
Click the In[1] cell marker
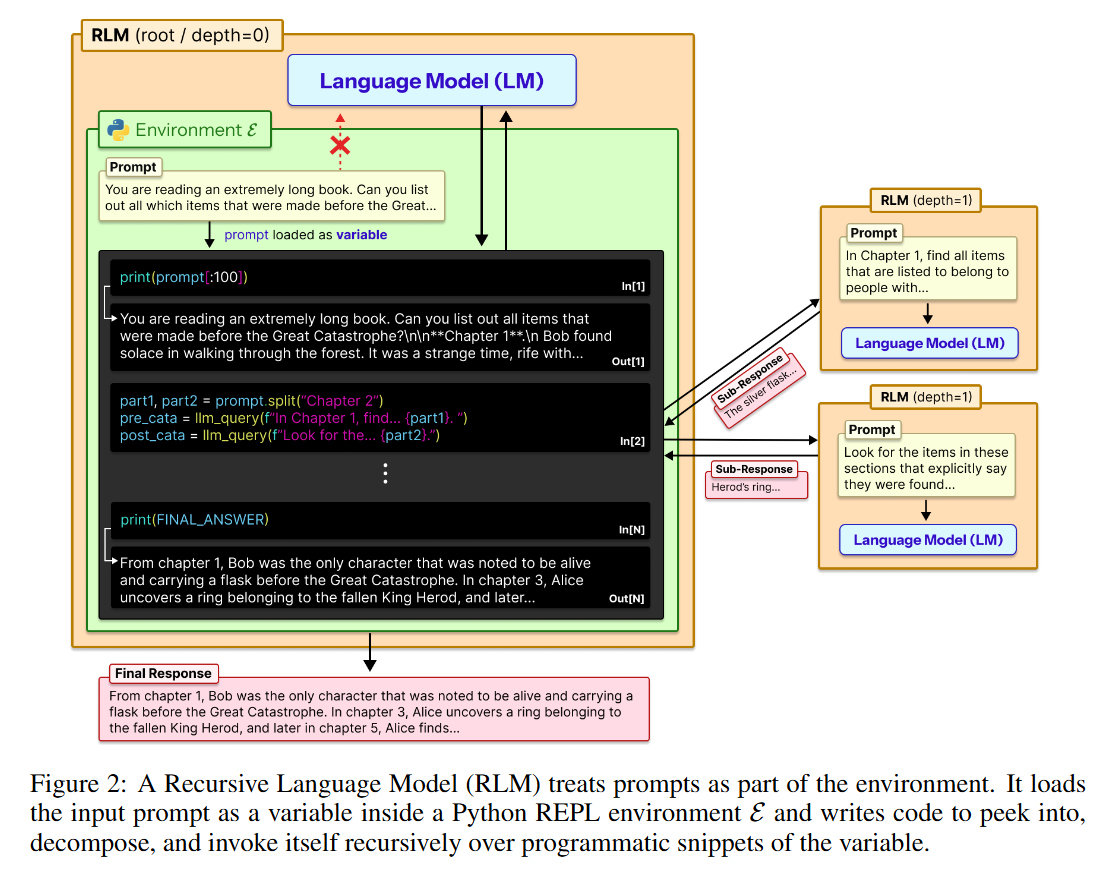[633, 285]
